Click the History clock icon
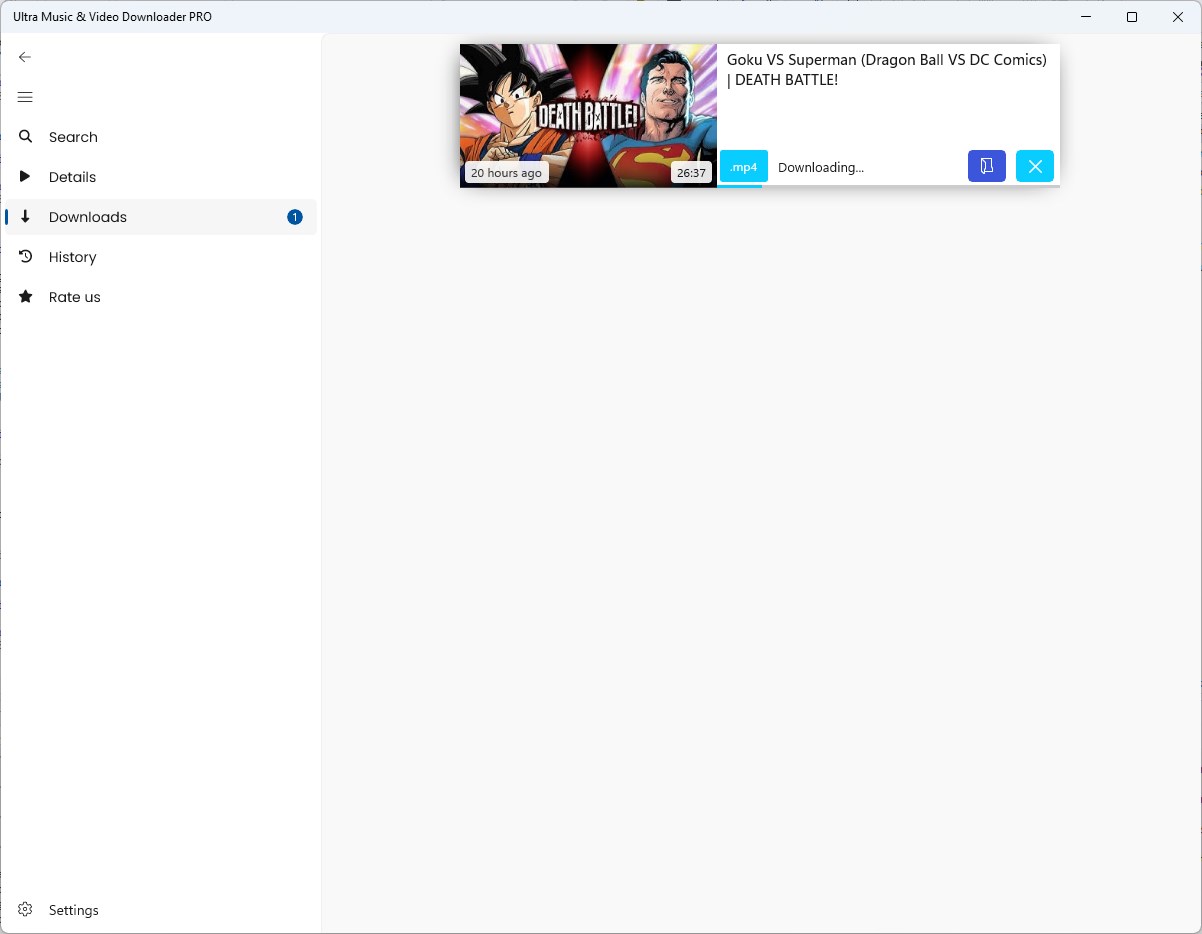Image resolution: width=1202 pixels, height=934 pixels. 26,257
